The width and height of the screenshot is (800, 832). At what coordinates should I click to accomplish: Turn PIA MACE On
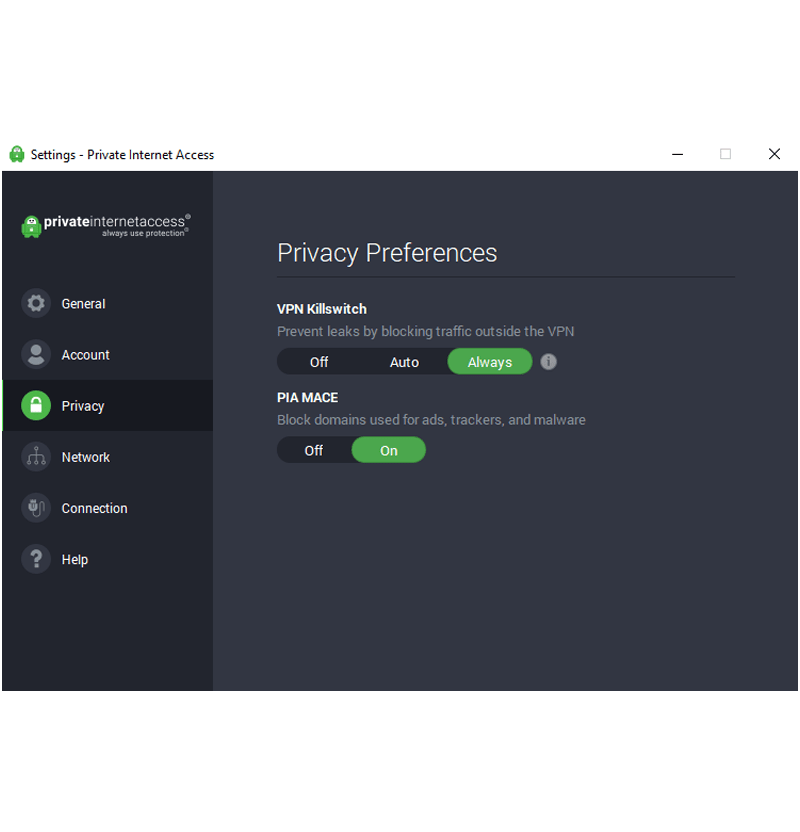click(389, 450)
